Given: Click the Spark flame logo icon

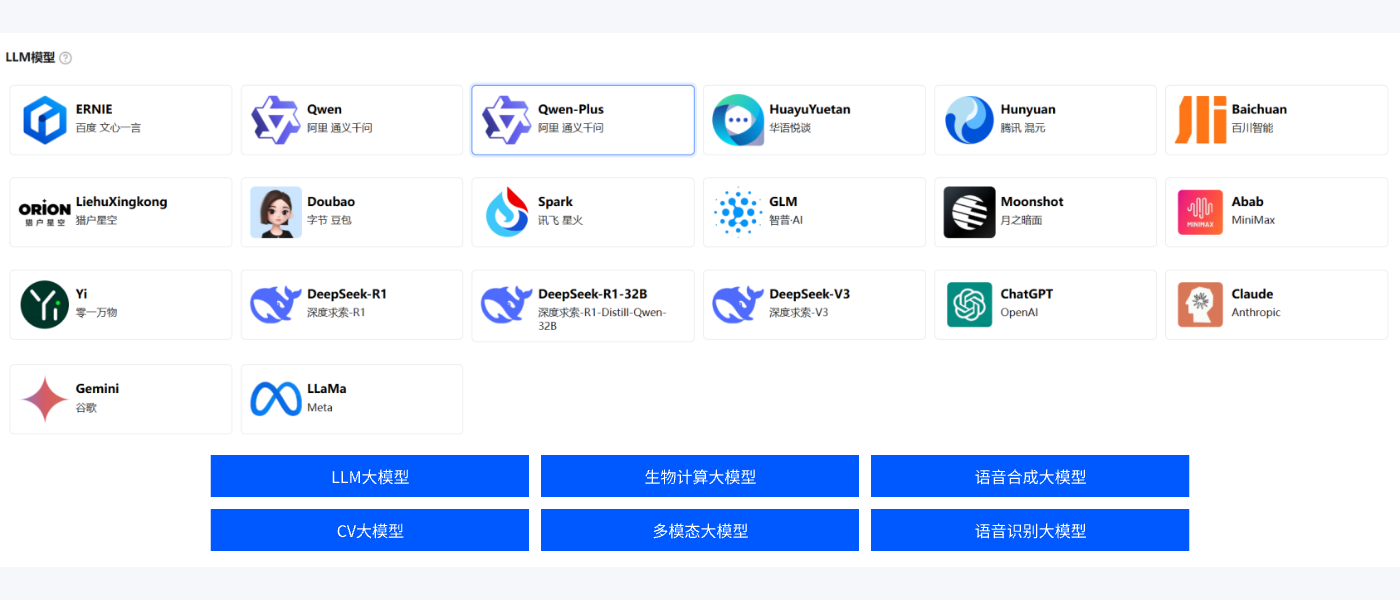Looking at the screenshot, I should click(507, 212).
